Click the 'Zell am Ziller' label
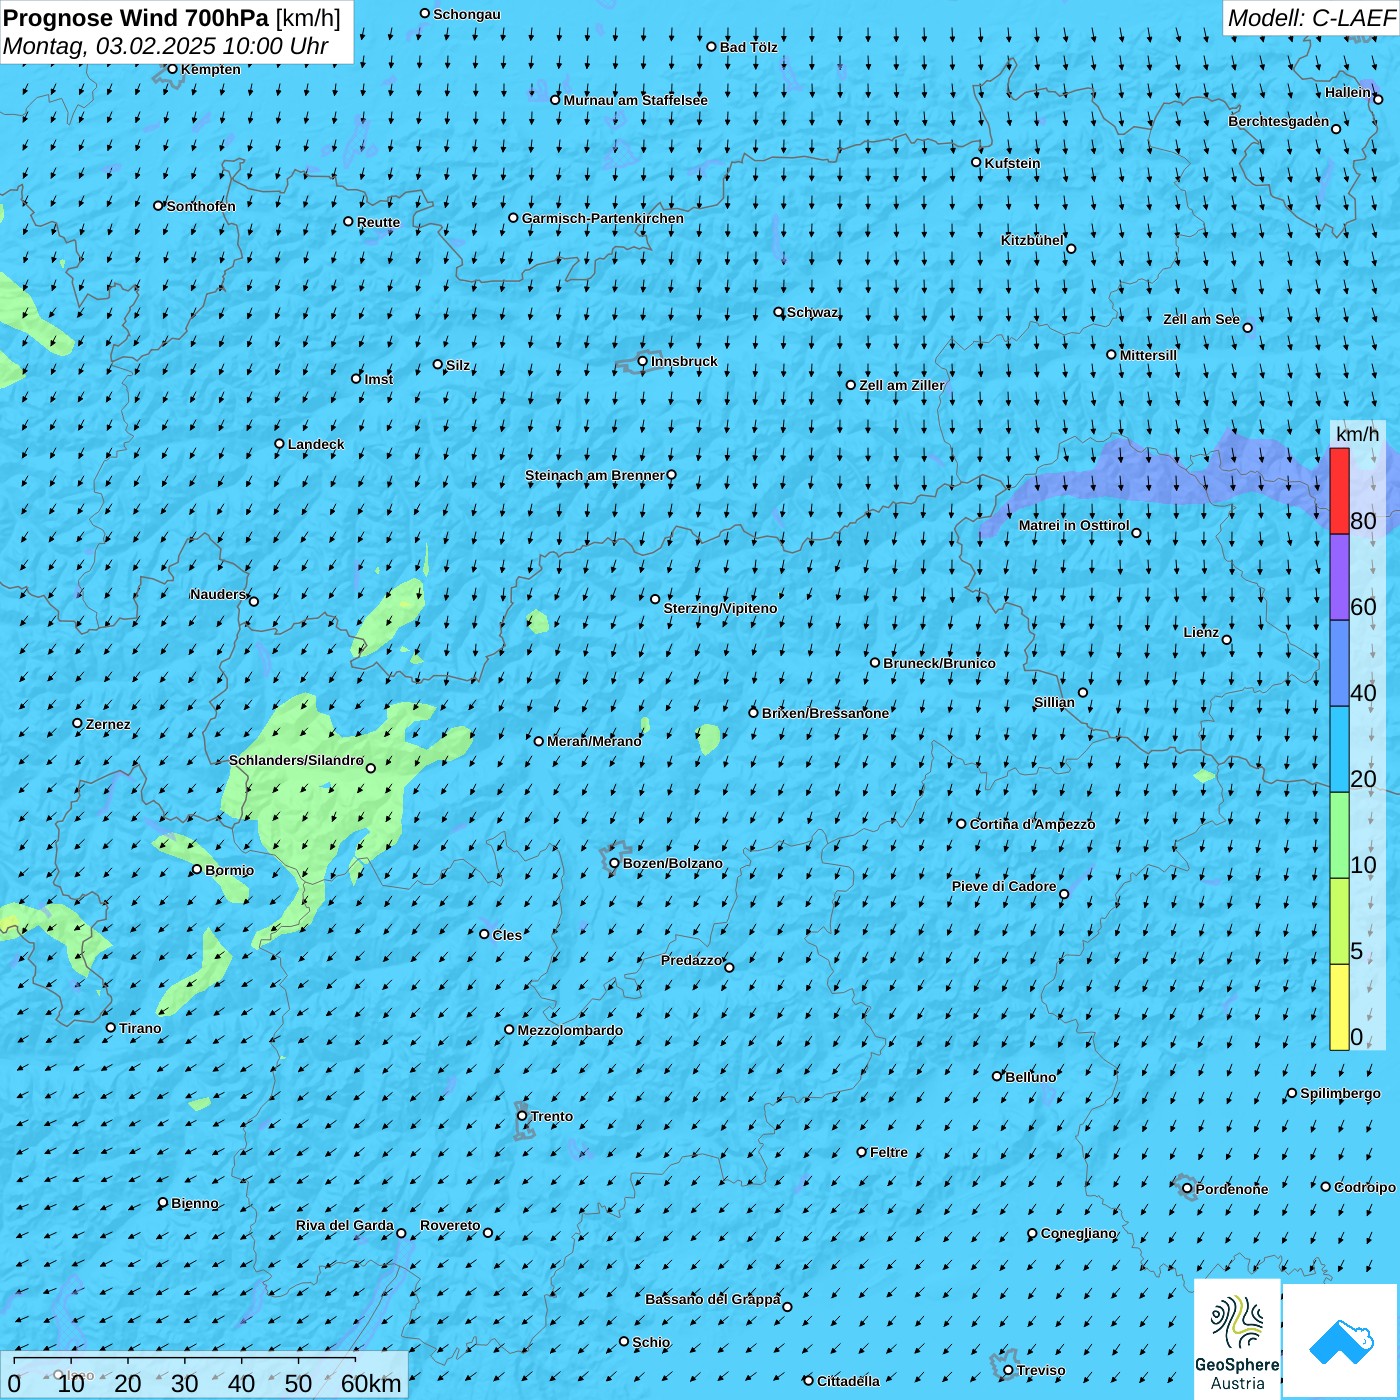This screenshot has height=1400, width=1400. tap(901, 385)
